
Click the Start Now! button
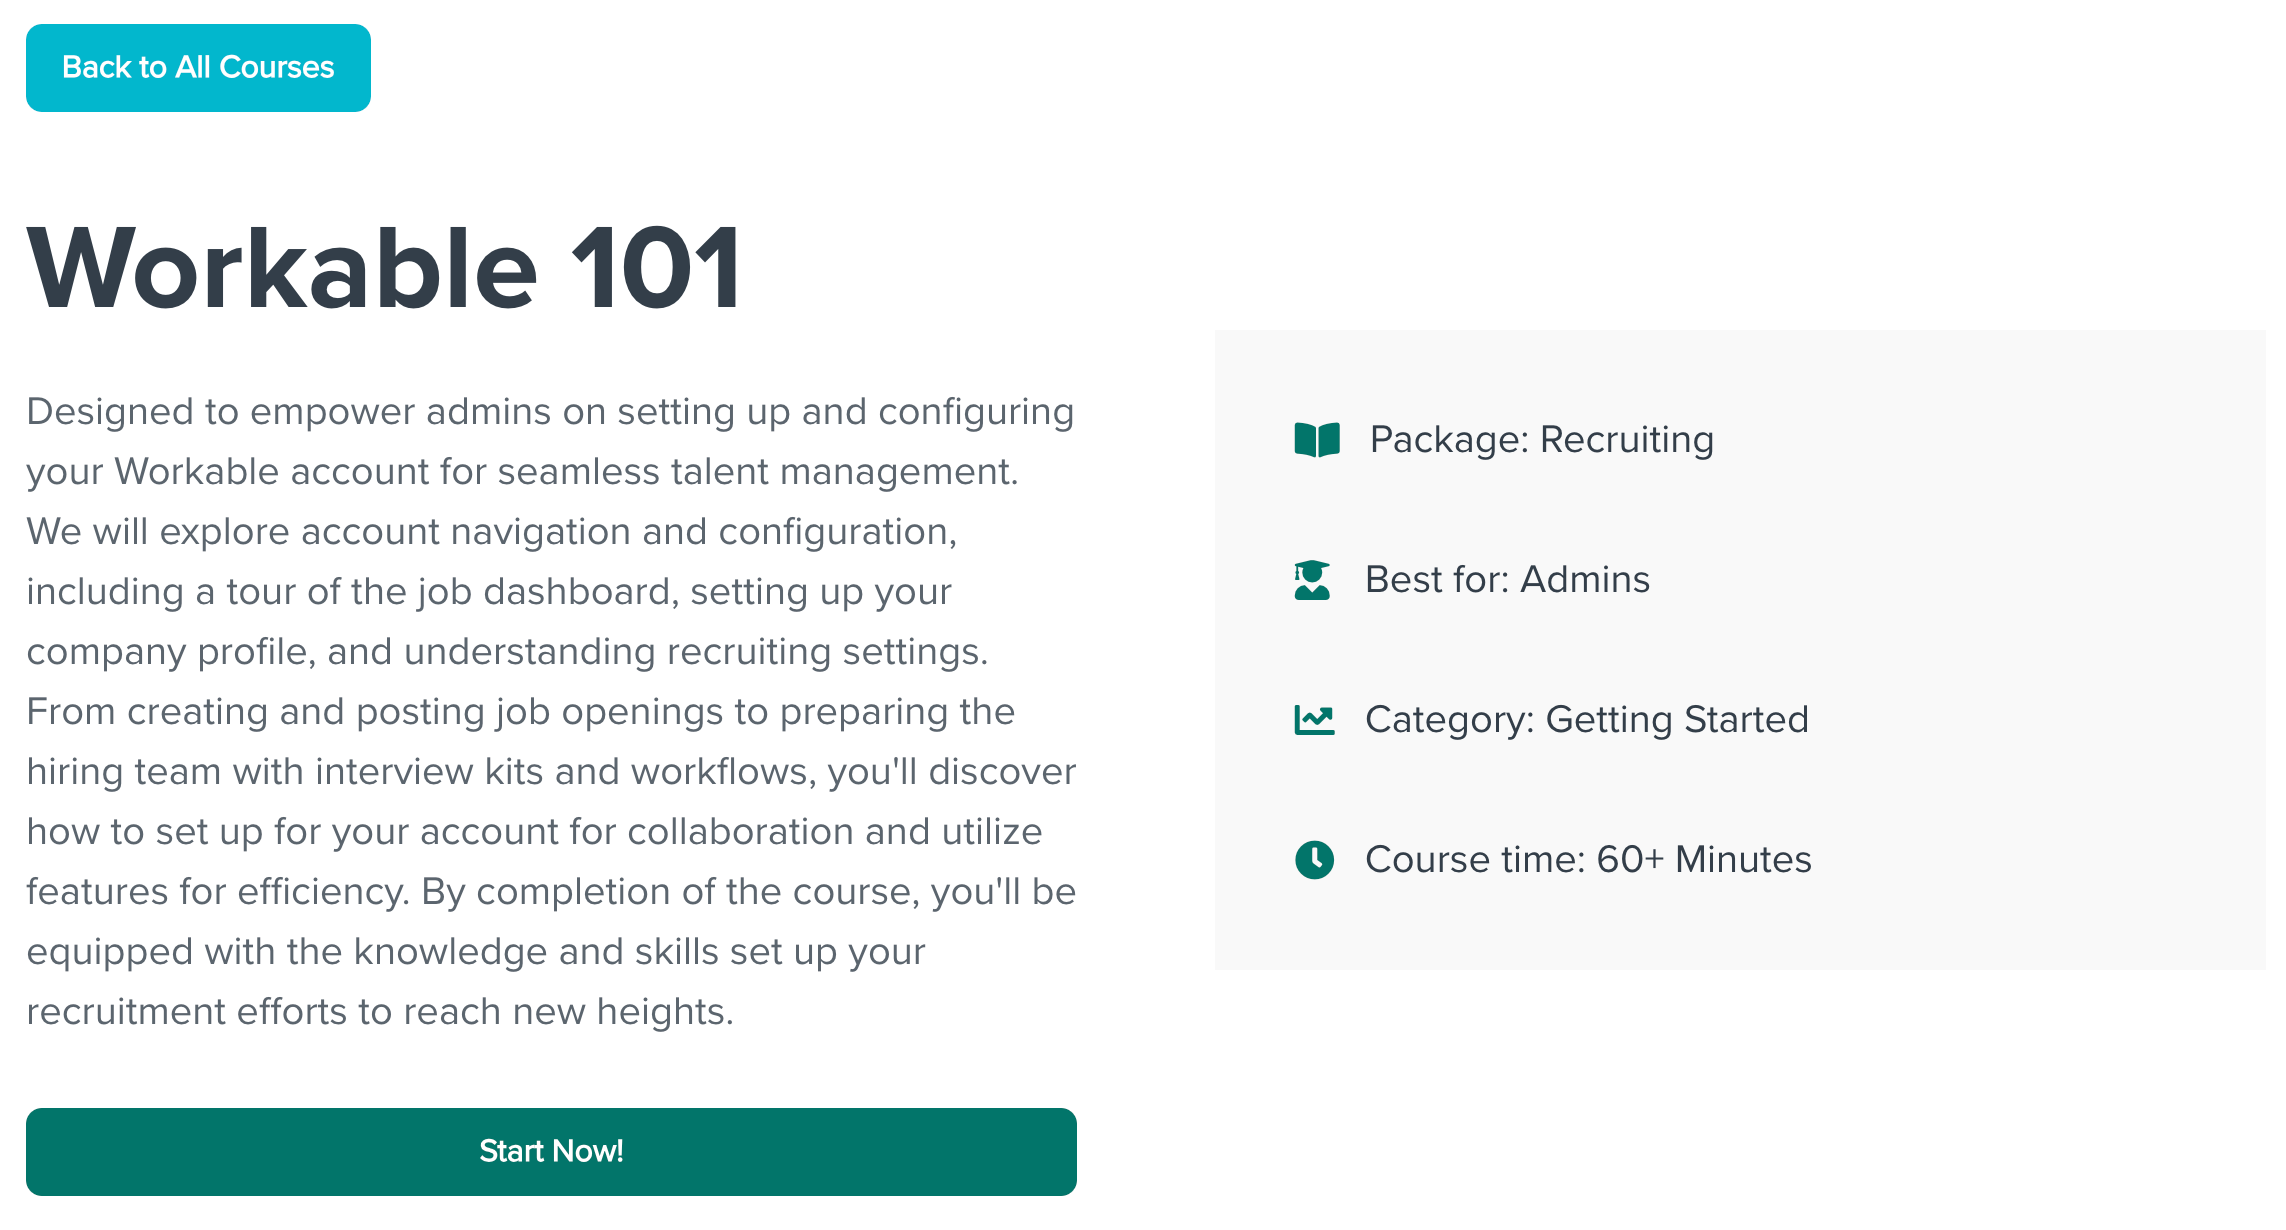pos(551,1152)
